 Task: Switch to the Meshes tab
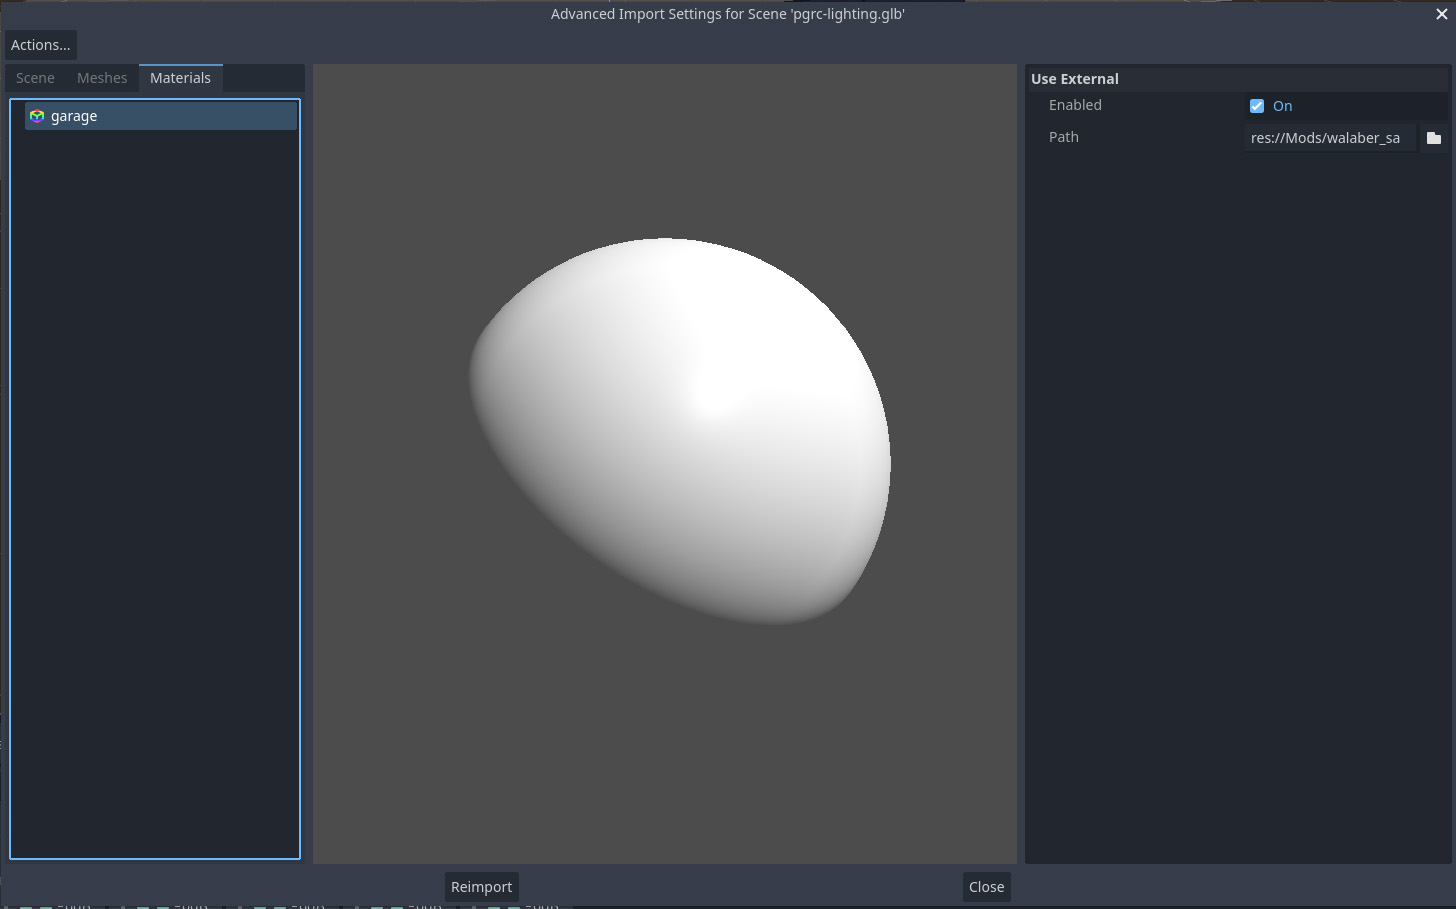(x=102, y=78)
